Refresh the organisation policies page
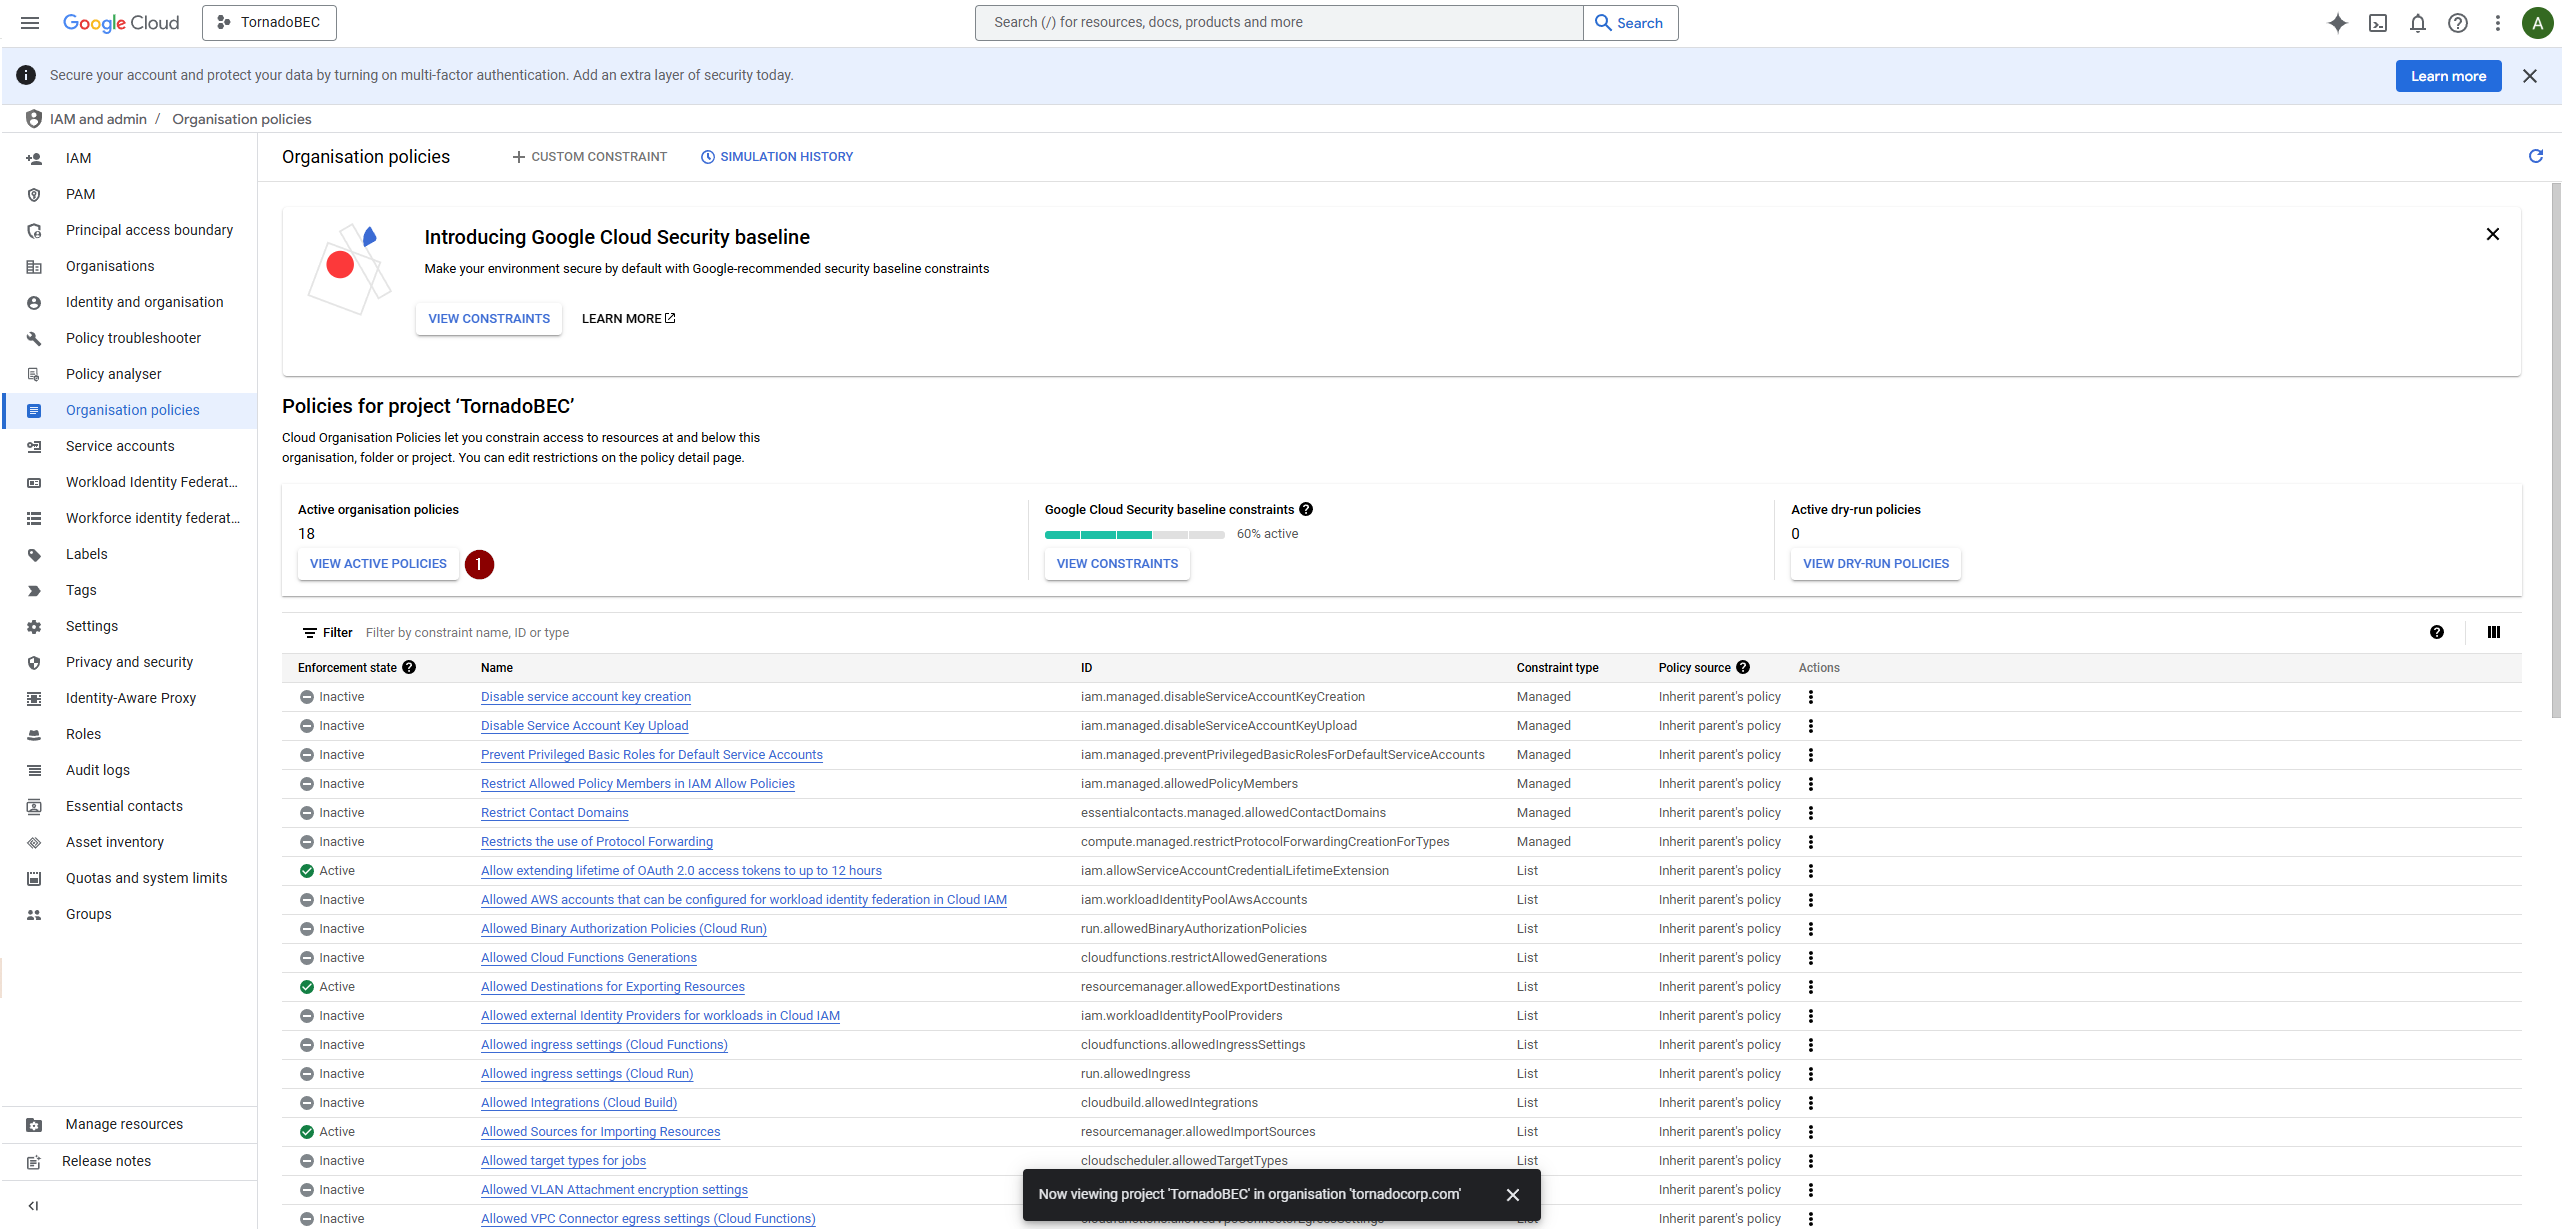Screen dimensions: 2562x1229 (2535, 156)
